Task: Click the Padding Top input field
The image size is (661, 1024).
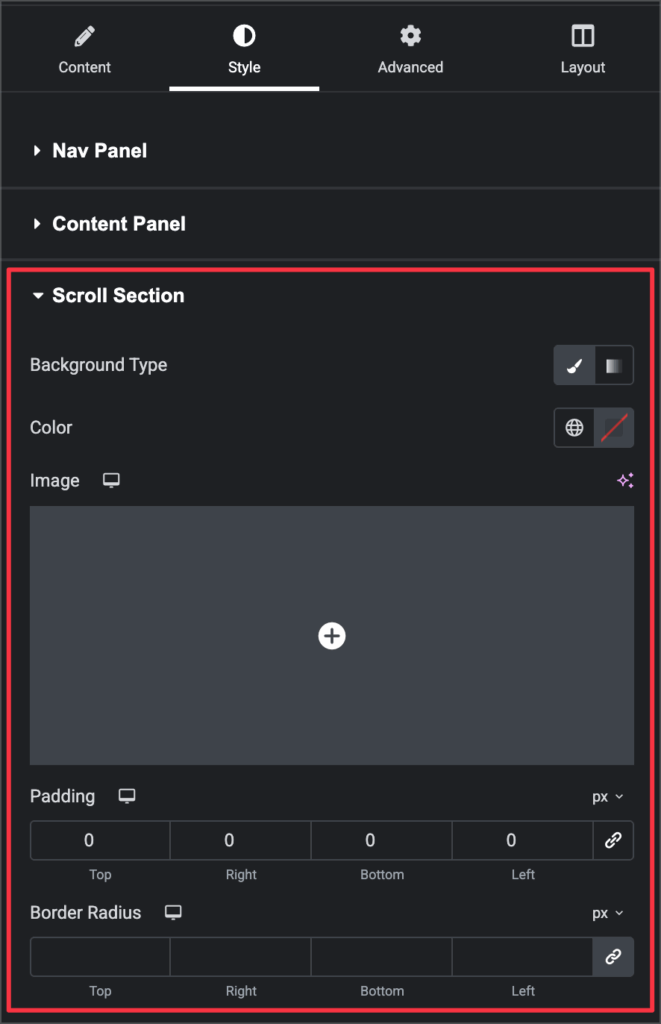Action: pos(100,841)
